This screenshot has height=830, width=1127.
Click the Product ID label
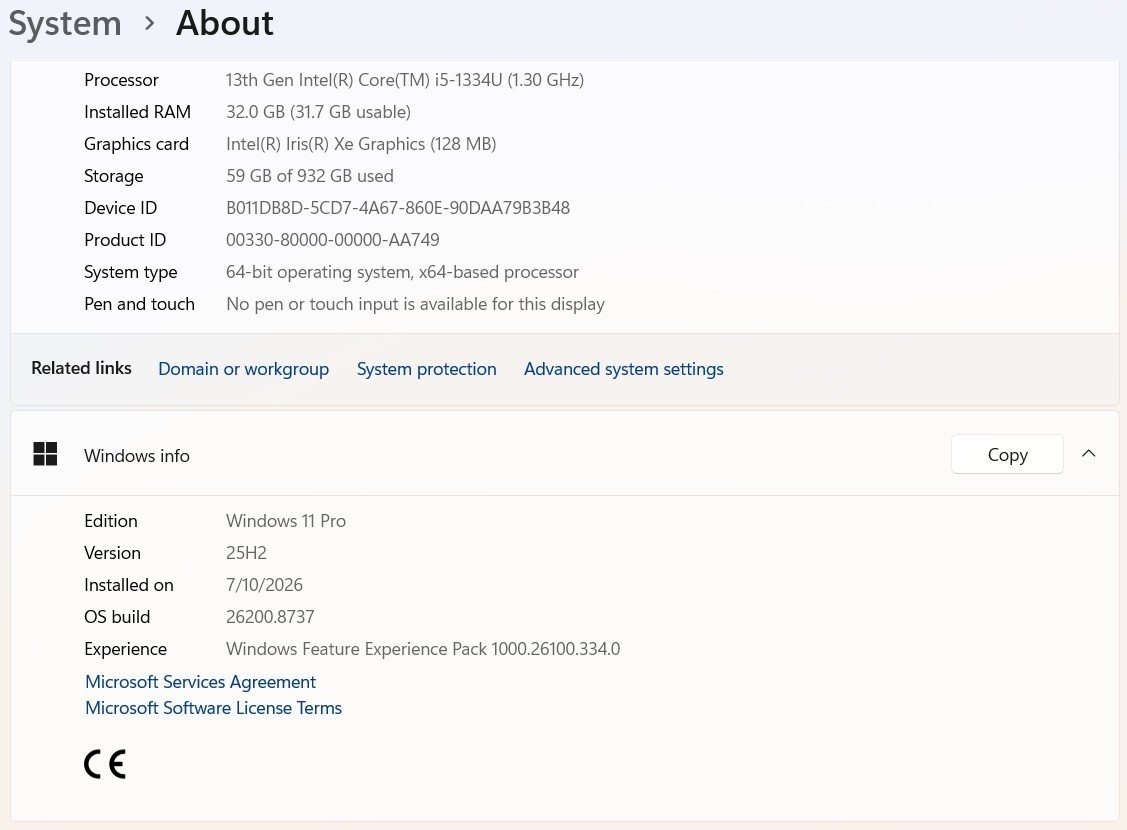[x=125, y=240]
